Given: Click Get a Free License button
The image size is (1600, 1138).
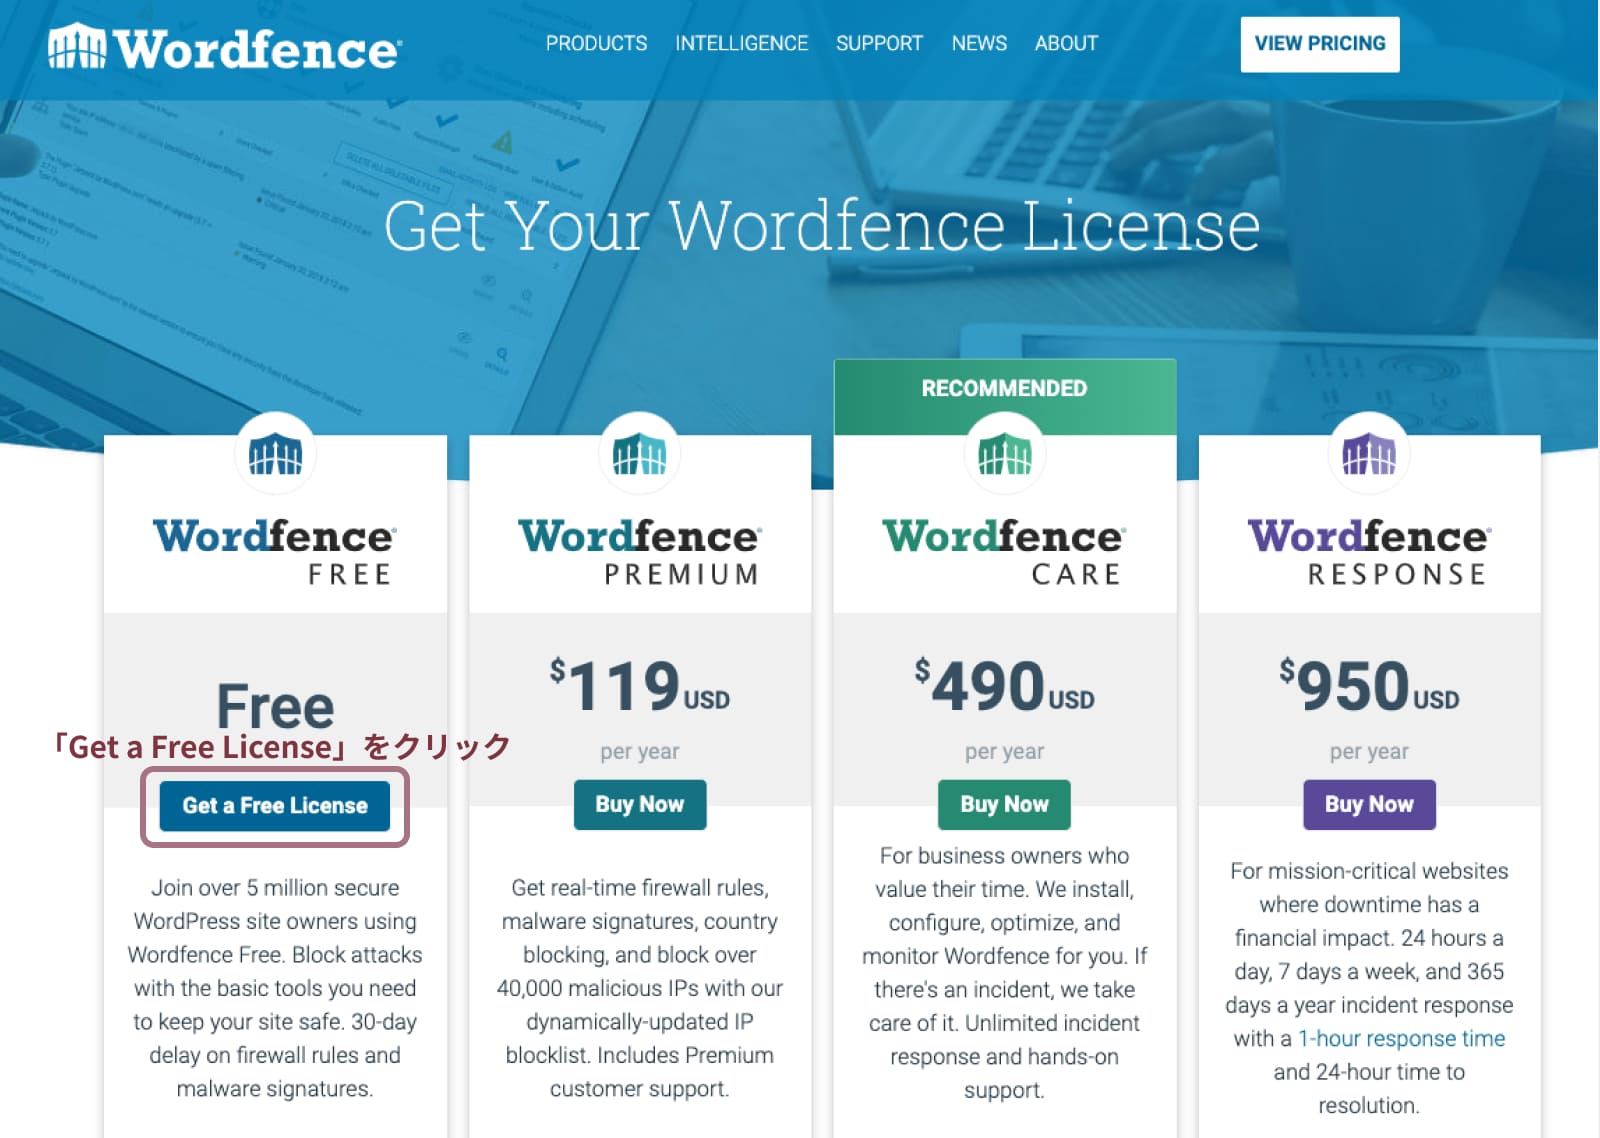Looking at the screenshot, I should click(x=275, y=805).
